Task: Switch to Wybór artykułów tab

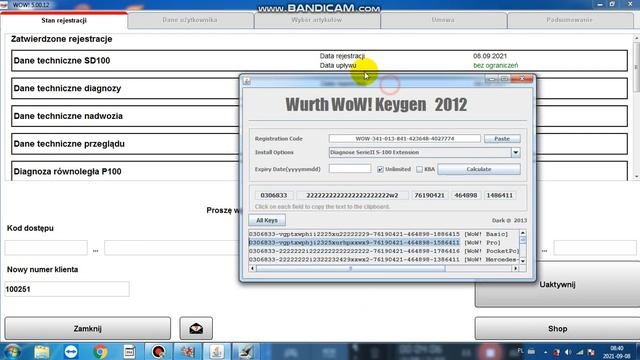Action: (x=317, y=20)
